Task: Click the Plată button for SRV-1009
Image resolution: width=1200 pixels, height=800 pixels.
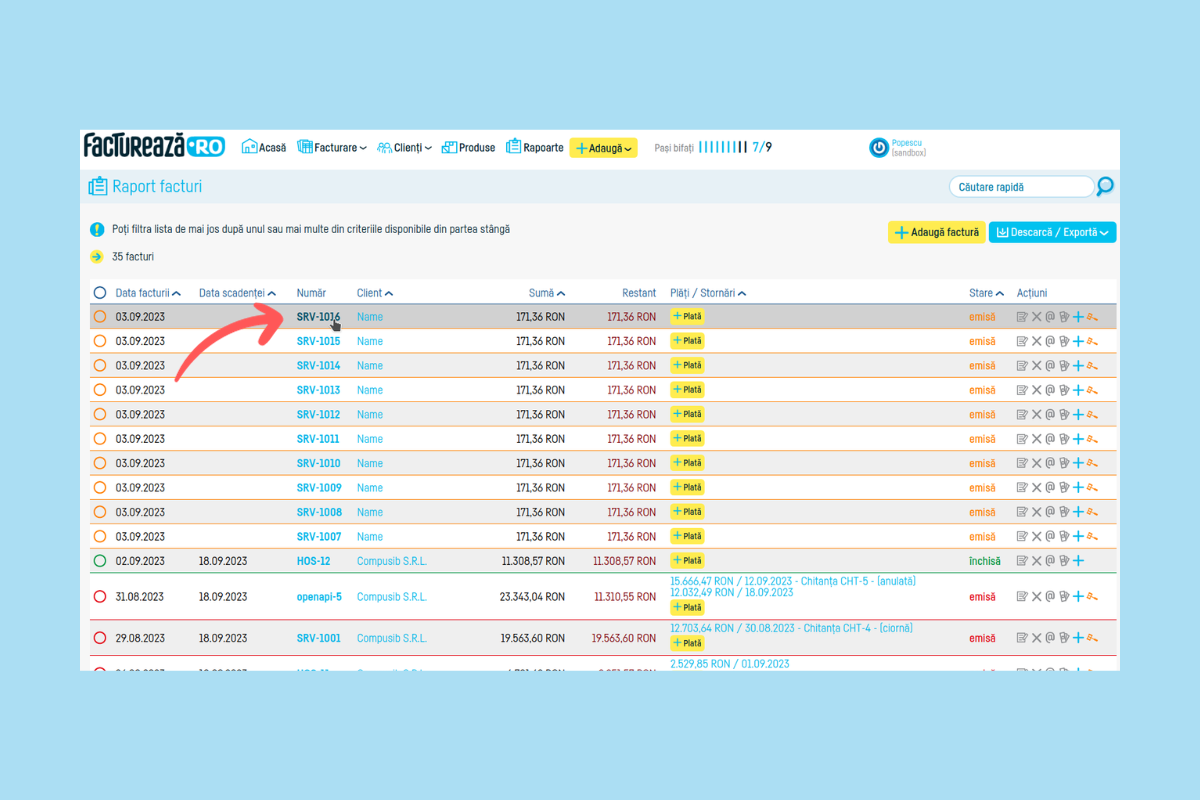Action: click(x=687, y=488)
